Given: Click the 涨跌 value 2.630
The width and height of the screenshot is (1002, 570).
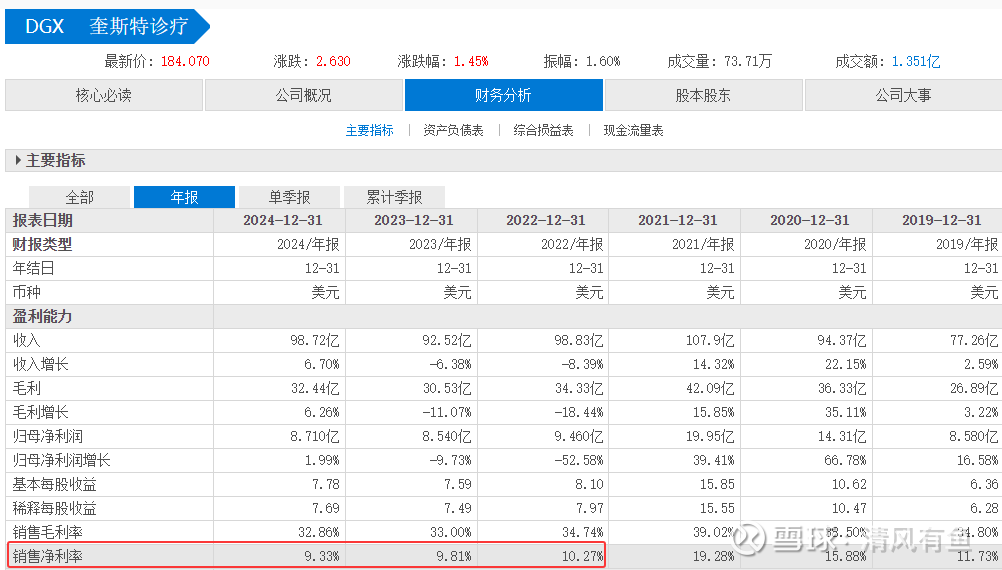Looking at the screenshot, I should click(333, 61).
